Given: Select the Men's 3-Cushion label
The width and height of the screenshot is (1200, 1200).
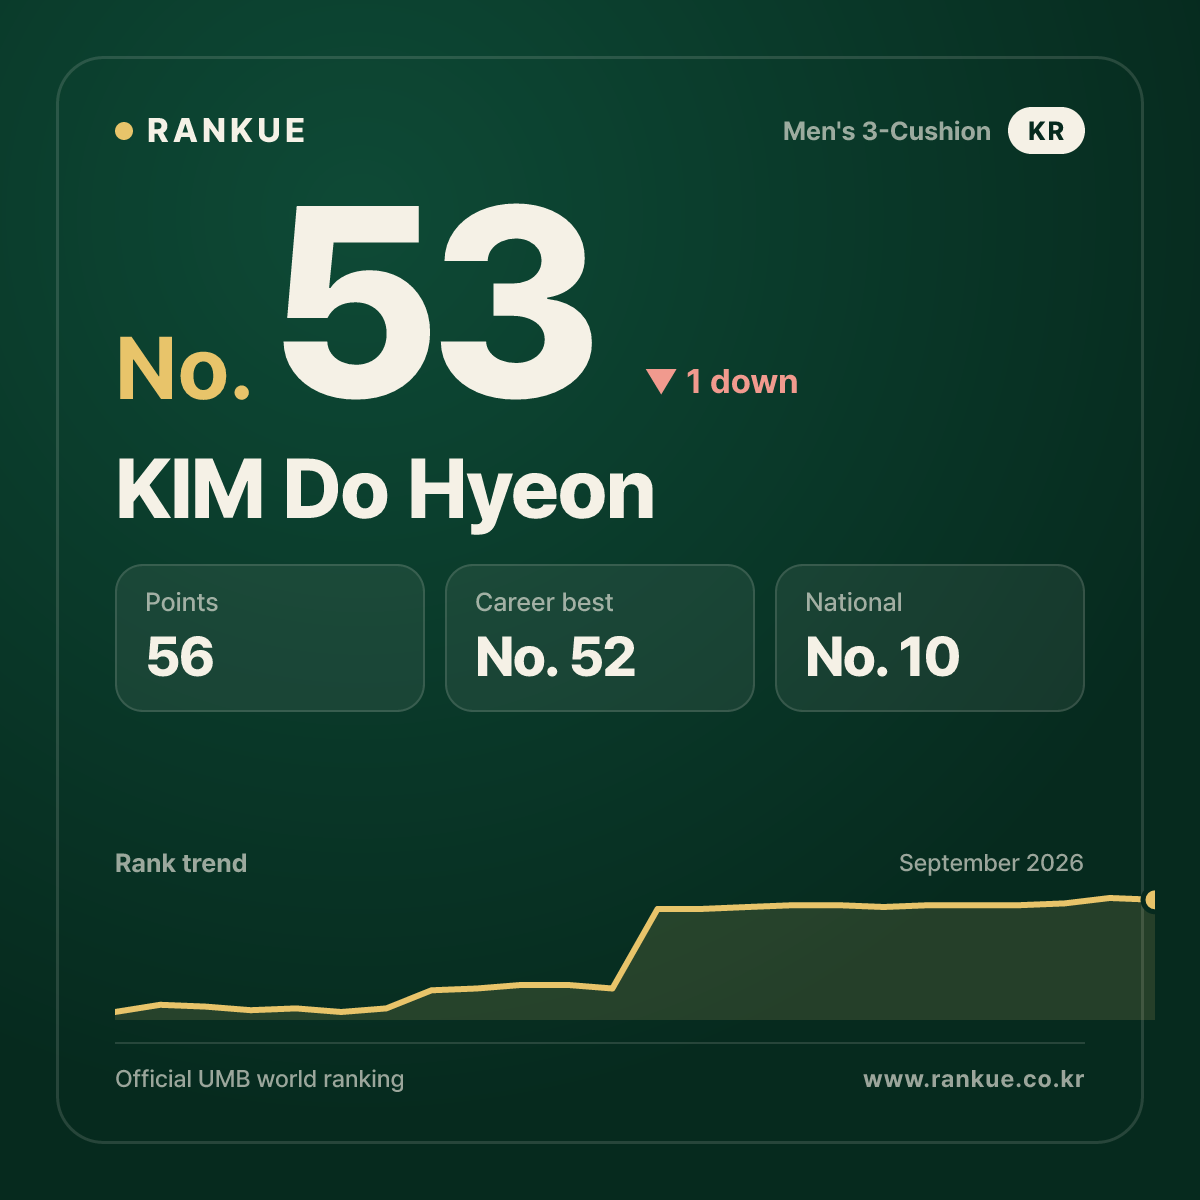Looking at the screenshot, I should 887,131.
